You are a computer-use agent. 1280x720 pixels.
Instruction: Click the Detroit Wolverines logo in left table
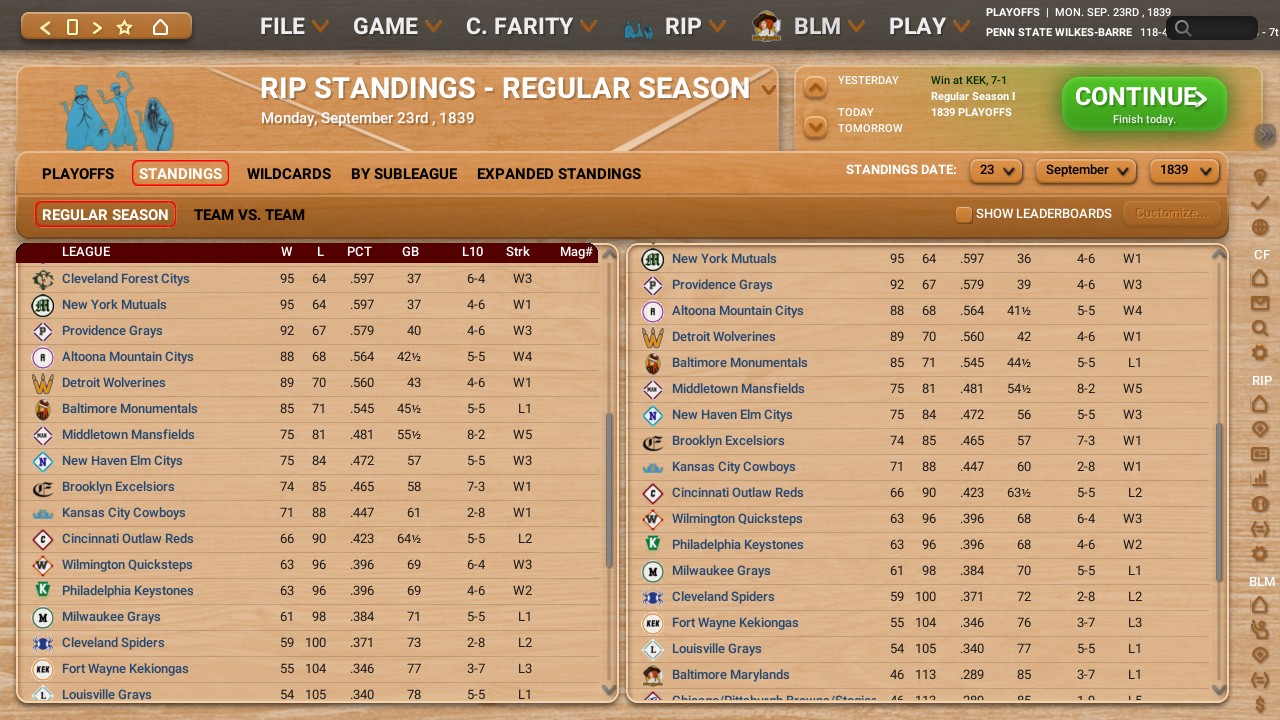point(43,383)
